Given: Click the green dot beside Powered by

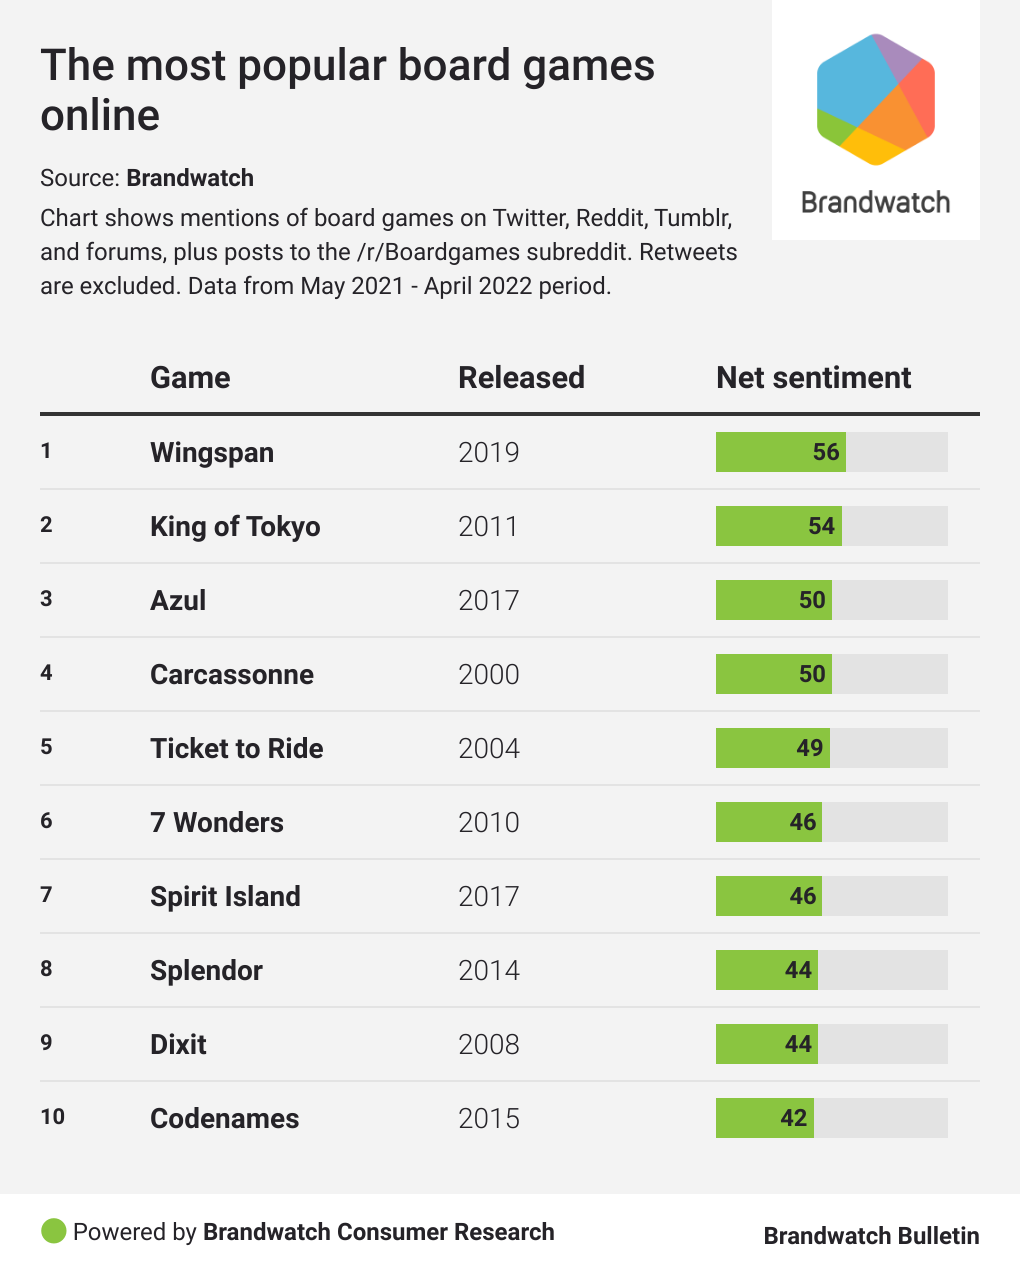Looking at the screenshot, I should point(54,1231).
